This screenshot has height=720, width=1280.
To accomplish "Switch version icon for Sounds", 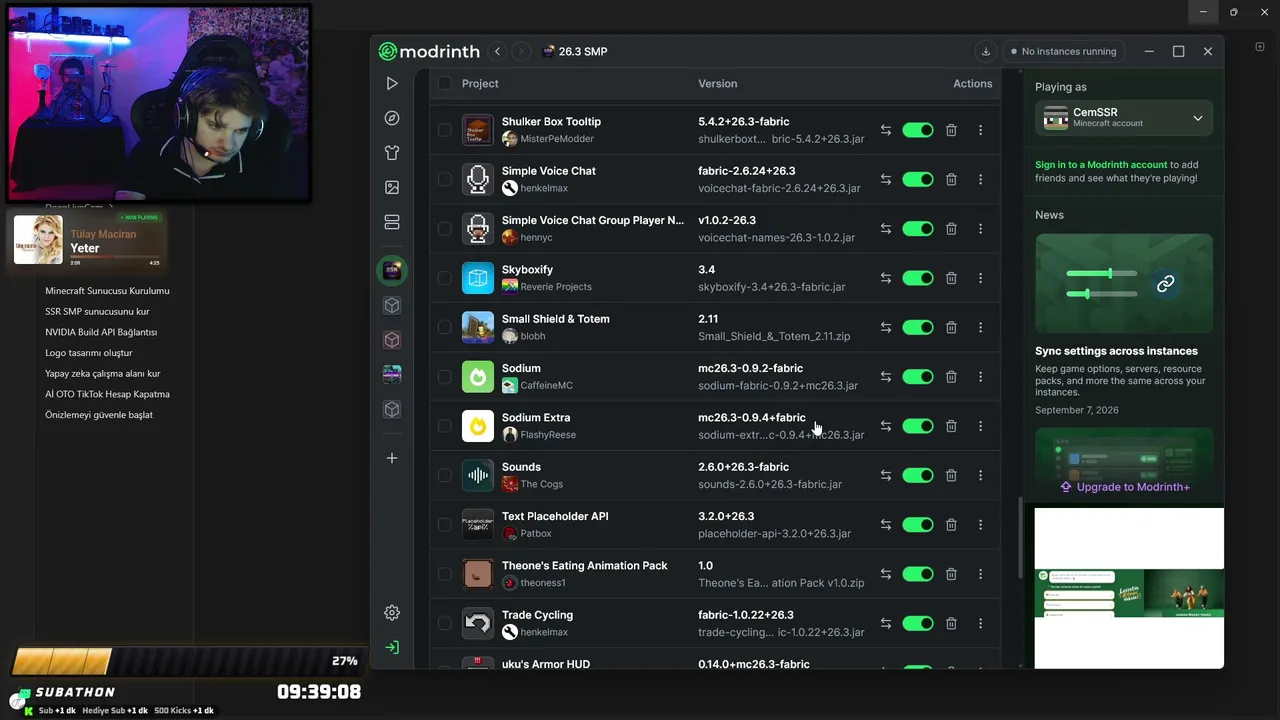I will coord(886,475).
